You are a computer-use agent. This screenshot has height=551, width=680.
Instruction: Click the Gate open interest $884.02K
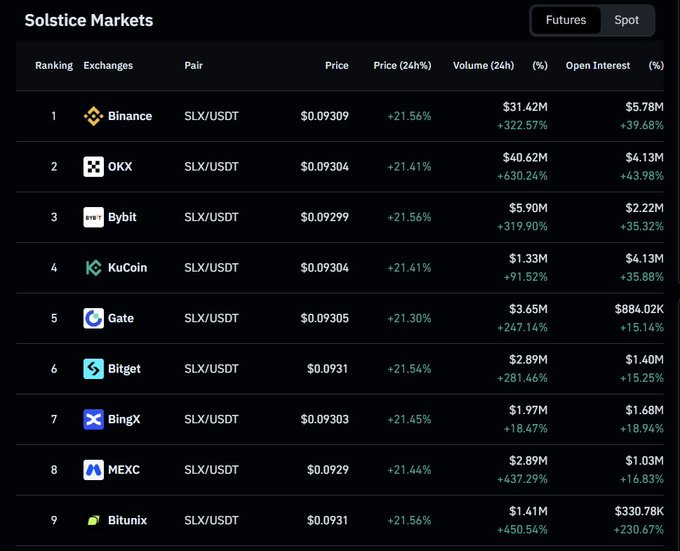point(639,309)
